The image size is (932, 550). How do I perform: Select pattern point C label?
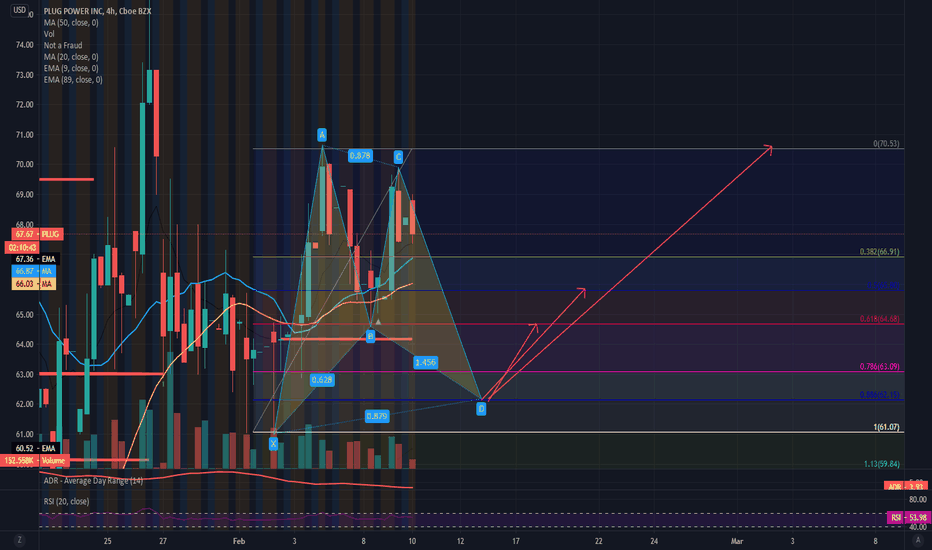(398, 157)
